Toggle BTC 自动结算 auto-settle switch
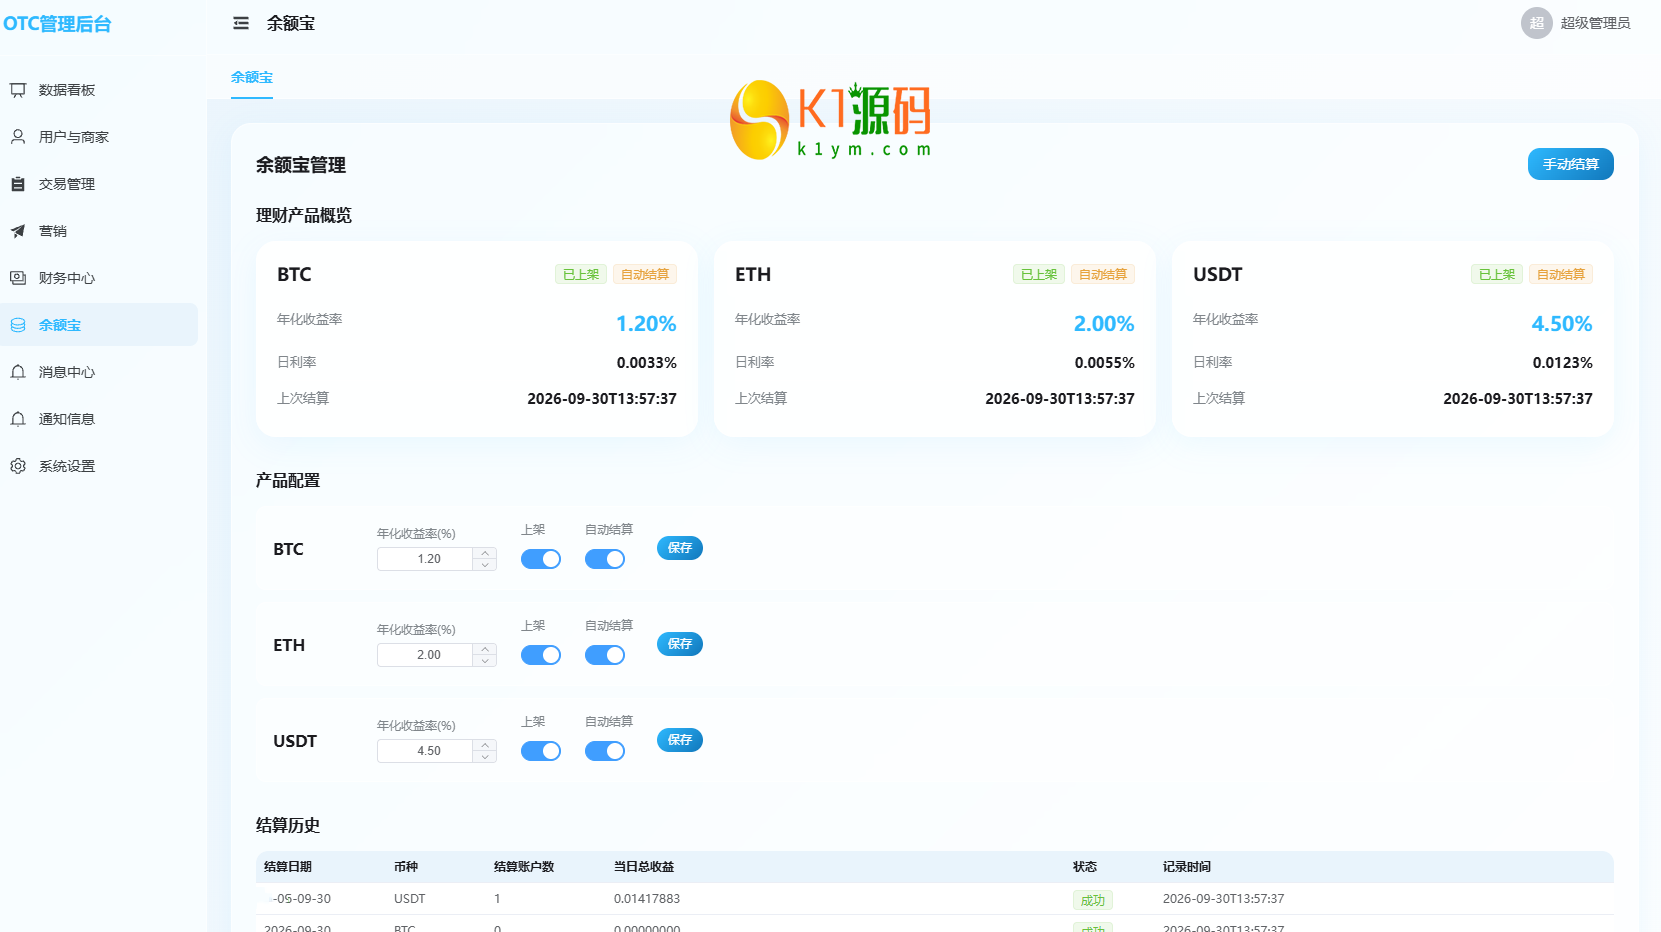The image size is (1661, 932). [x=605, y=559]
